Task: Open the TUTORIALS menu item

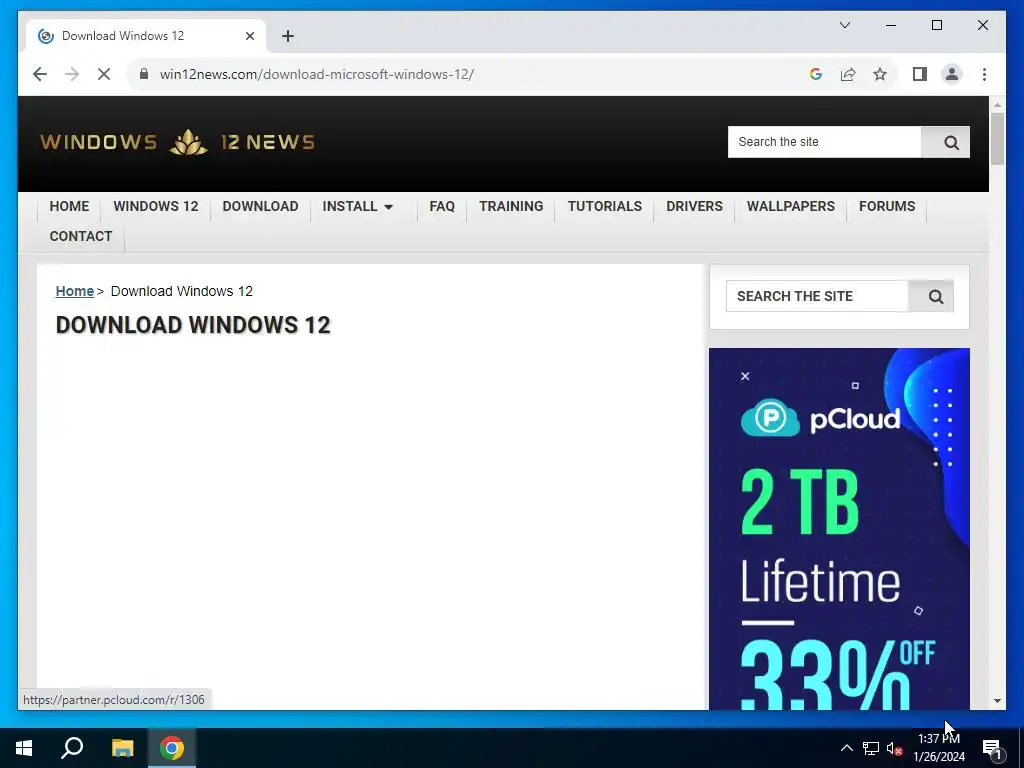Action: coord(605,206)
